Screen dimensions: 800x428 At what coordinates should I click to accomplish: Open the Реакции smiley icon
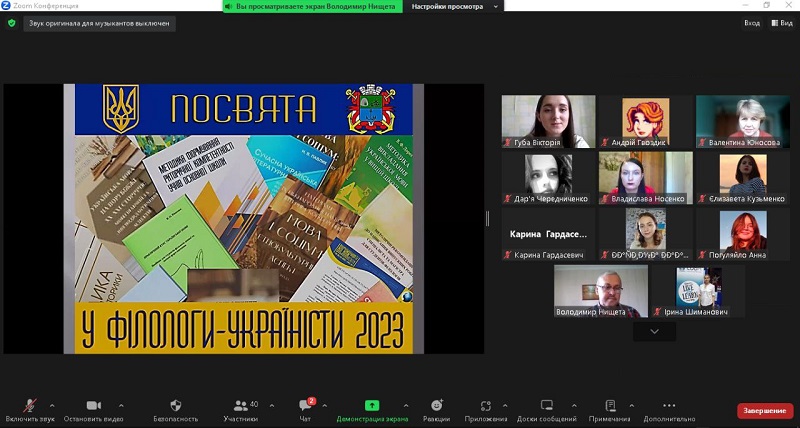pos(437,406)
